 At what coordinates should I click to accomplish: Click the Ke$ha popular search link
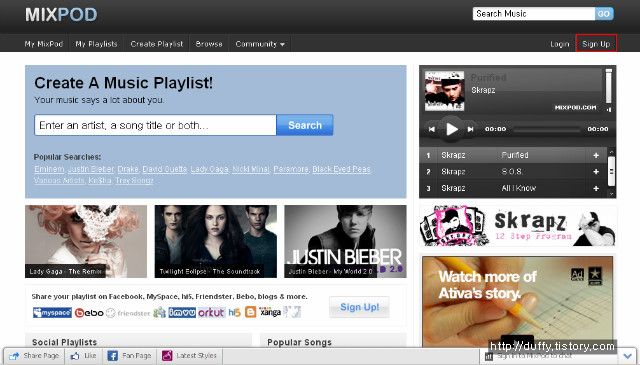click(x=100, y=180)
